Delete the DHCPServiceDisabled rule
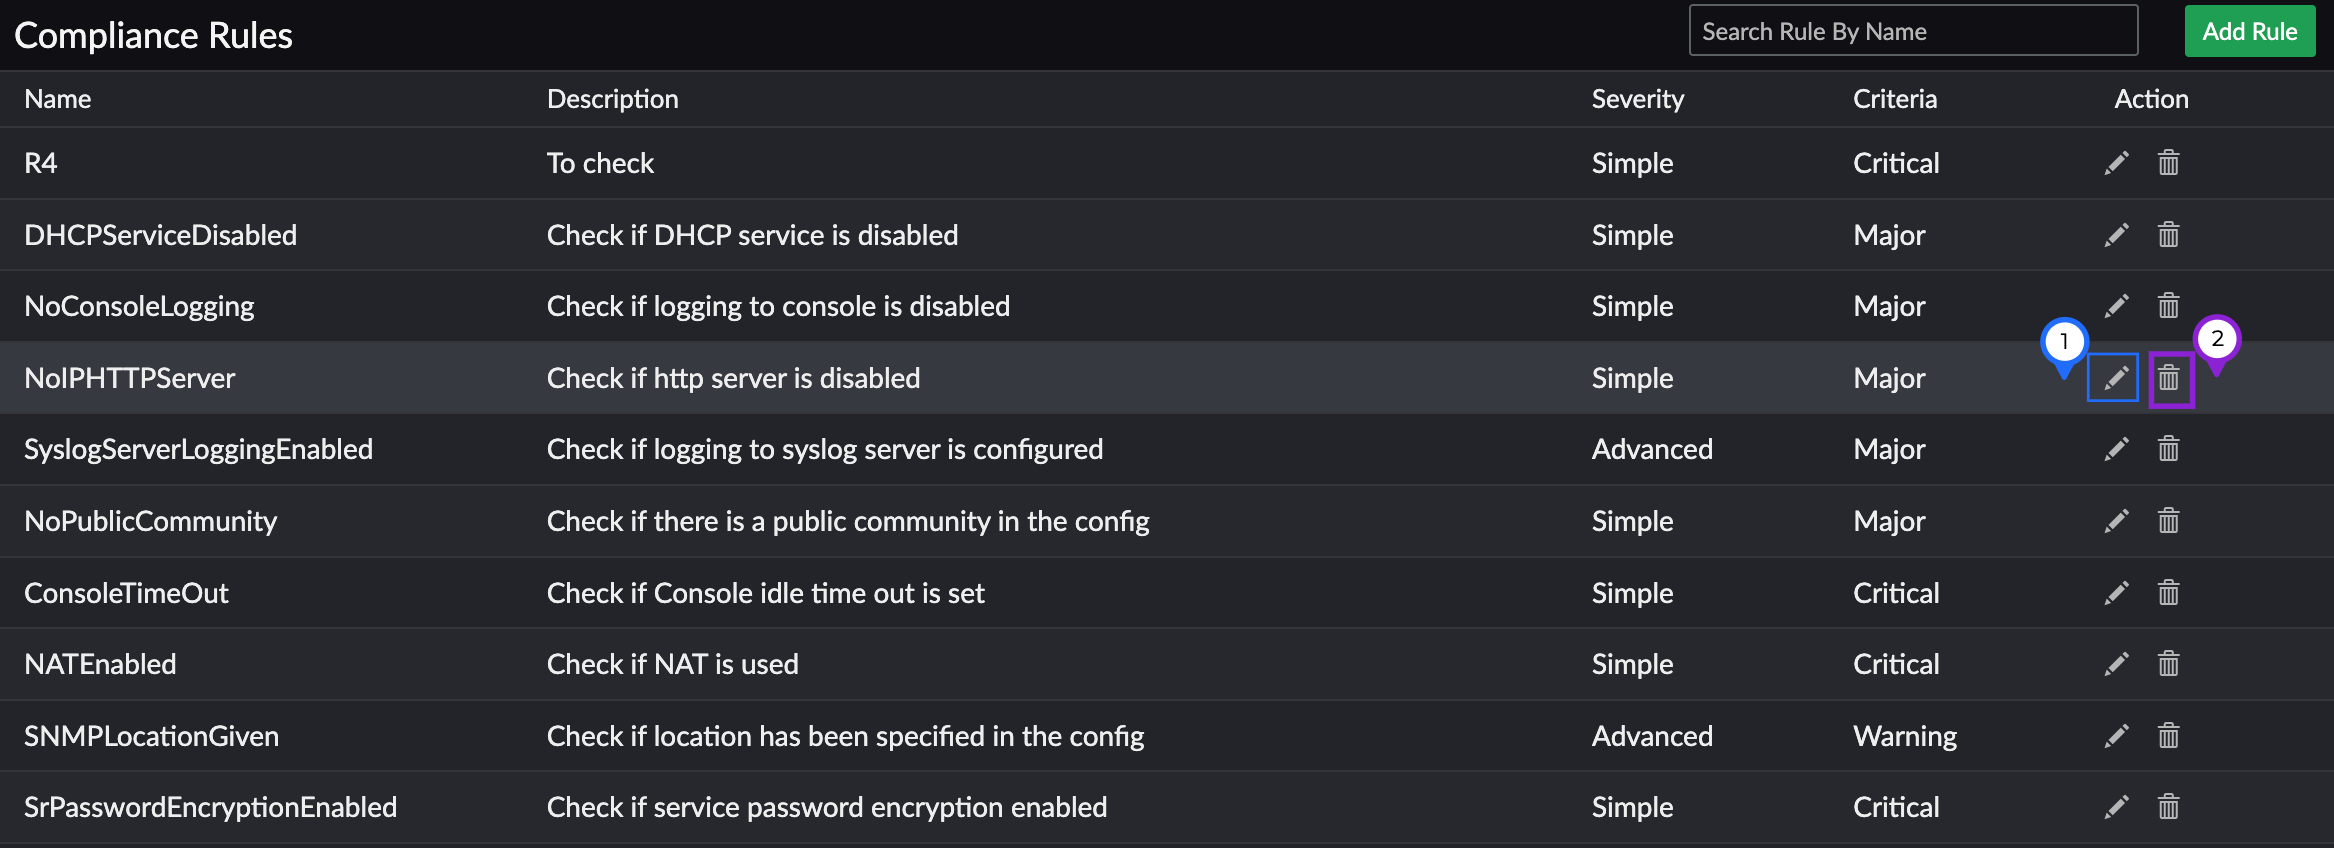The height and width of the screenshot is (848, 2334). [x=2168, y=235]
